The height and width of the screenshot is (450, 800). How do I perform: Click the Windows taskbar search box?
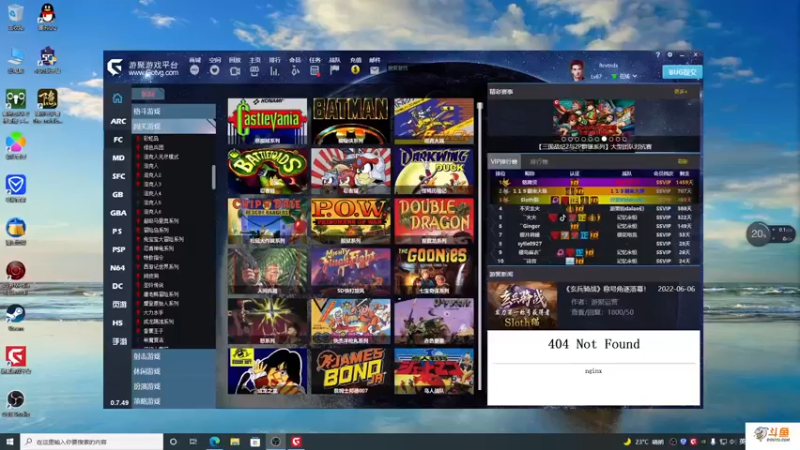click(x=92, y=441)
